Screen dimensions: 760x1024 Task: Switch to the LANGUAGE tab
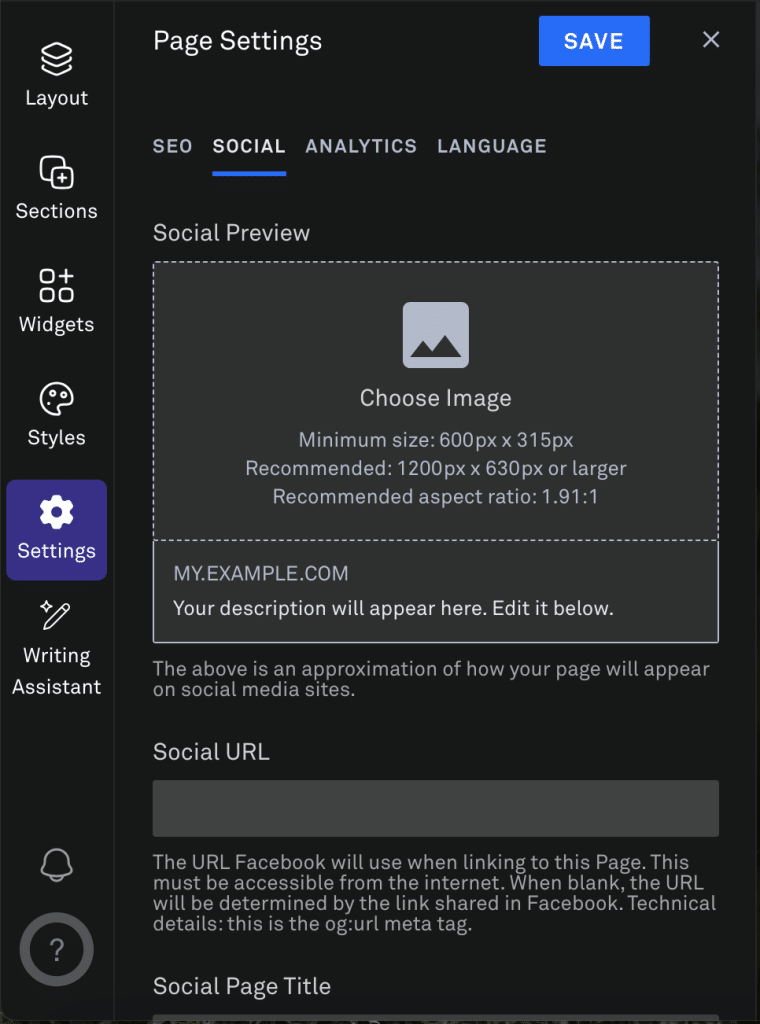coord(491,146)
